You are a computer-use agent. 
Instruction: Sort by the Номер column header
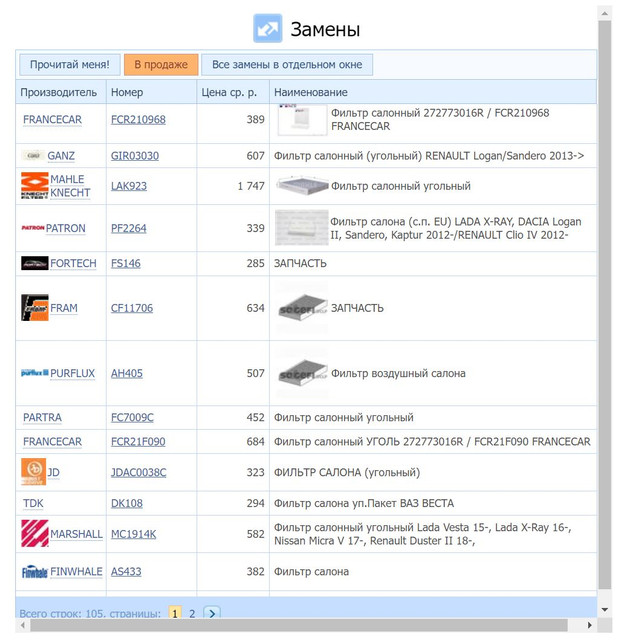pos(151,92)
